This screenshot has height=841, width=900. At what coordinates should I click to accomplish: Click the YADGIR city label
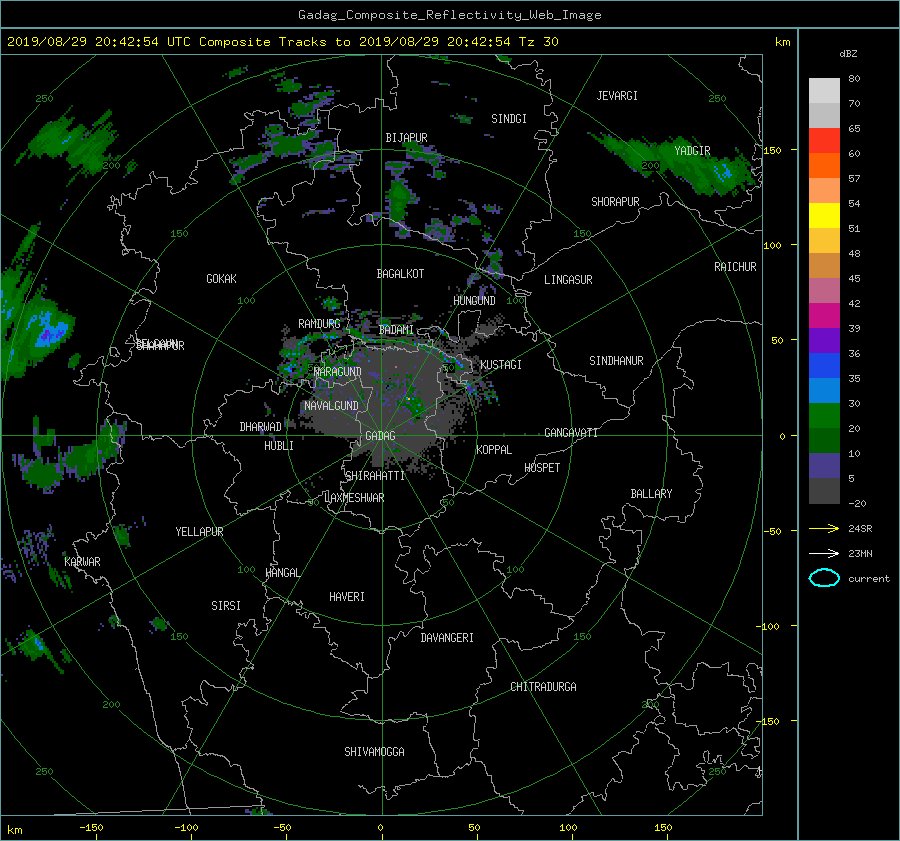pyautogui.click(x=692, y=151)
